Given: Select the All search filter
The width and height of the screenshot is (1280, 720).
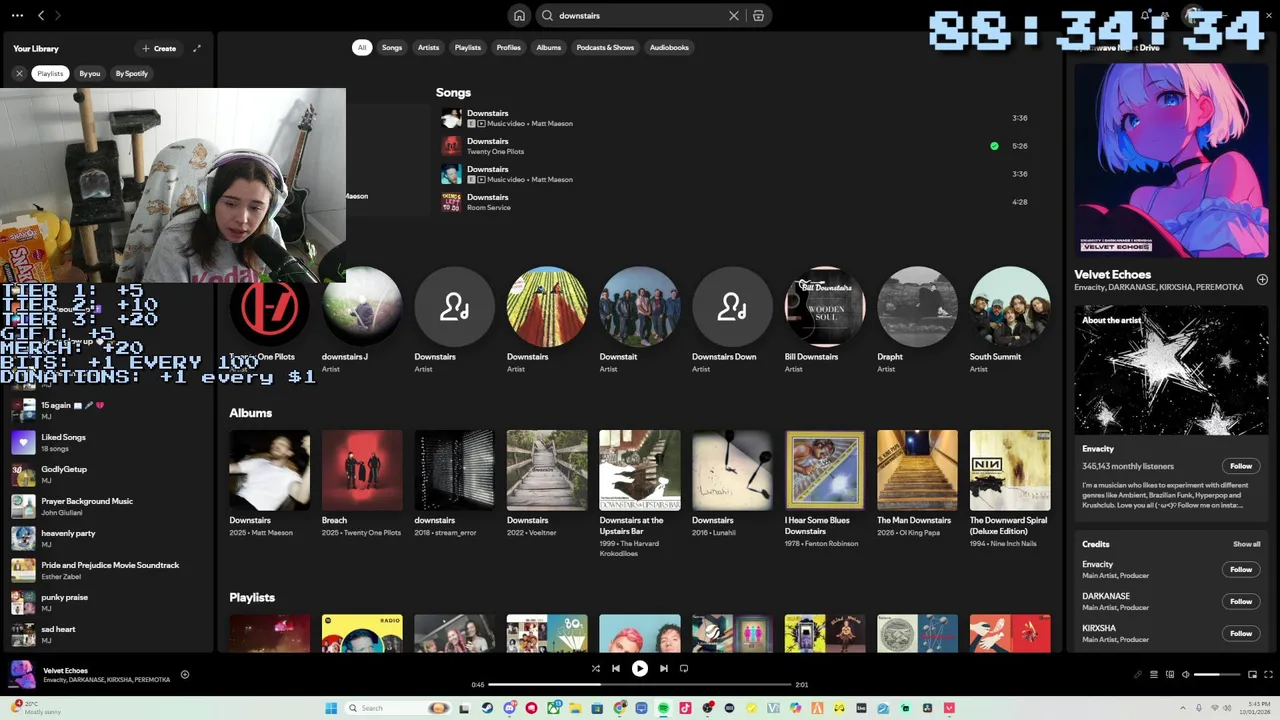Looking at the screenshot, I should [362, 47].
